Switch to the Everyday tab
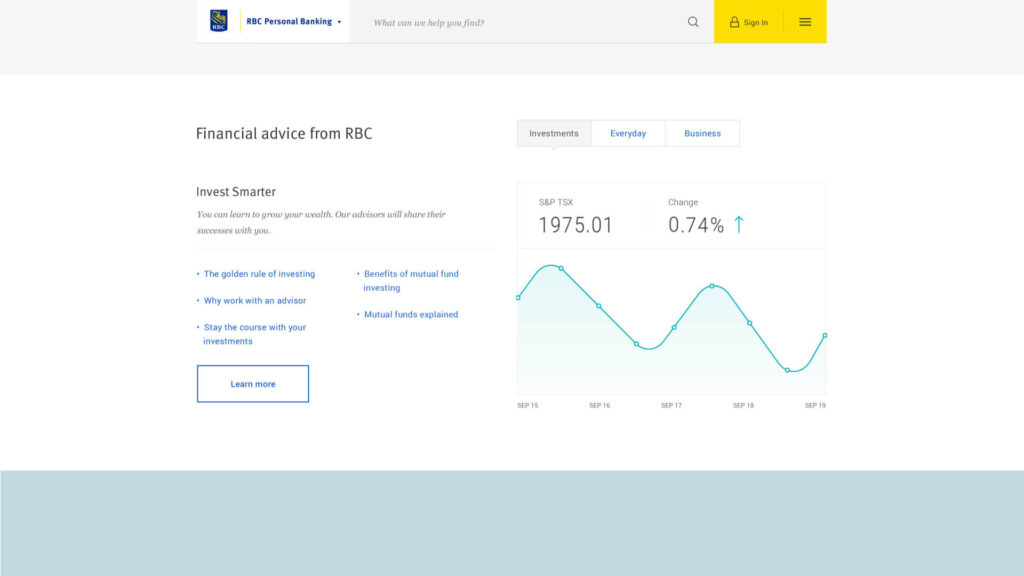The width and height of the screenshot is (1024, 576). pyautogui.click(x=628, y=133)
